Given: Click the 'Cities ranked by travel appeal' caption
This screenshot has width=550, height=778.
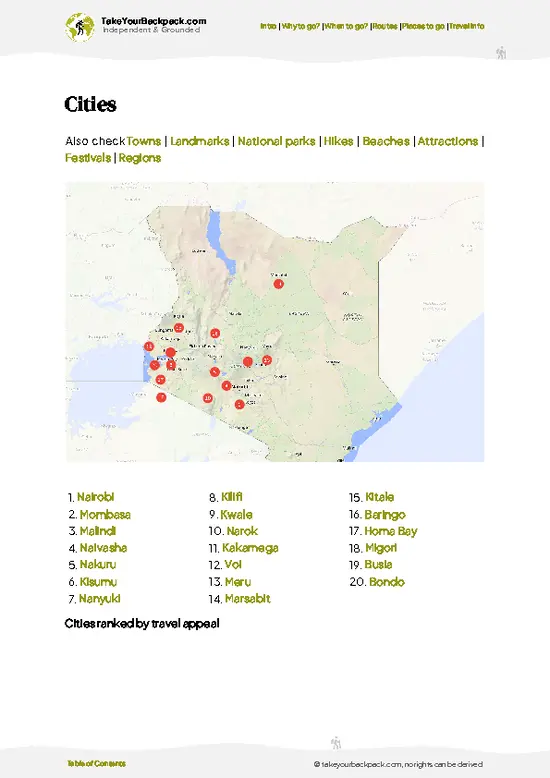Looking at the screenshot, I should (x=142, y=624).
